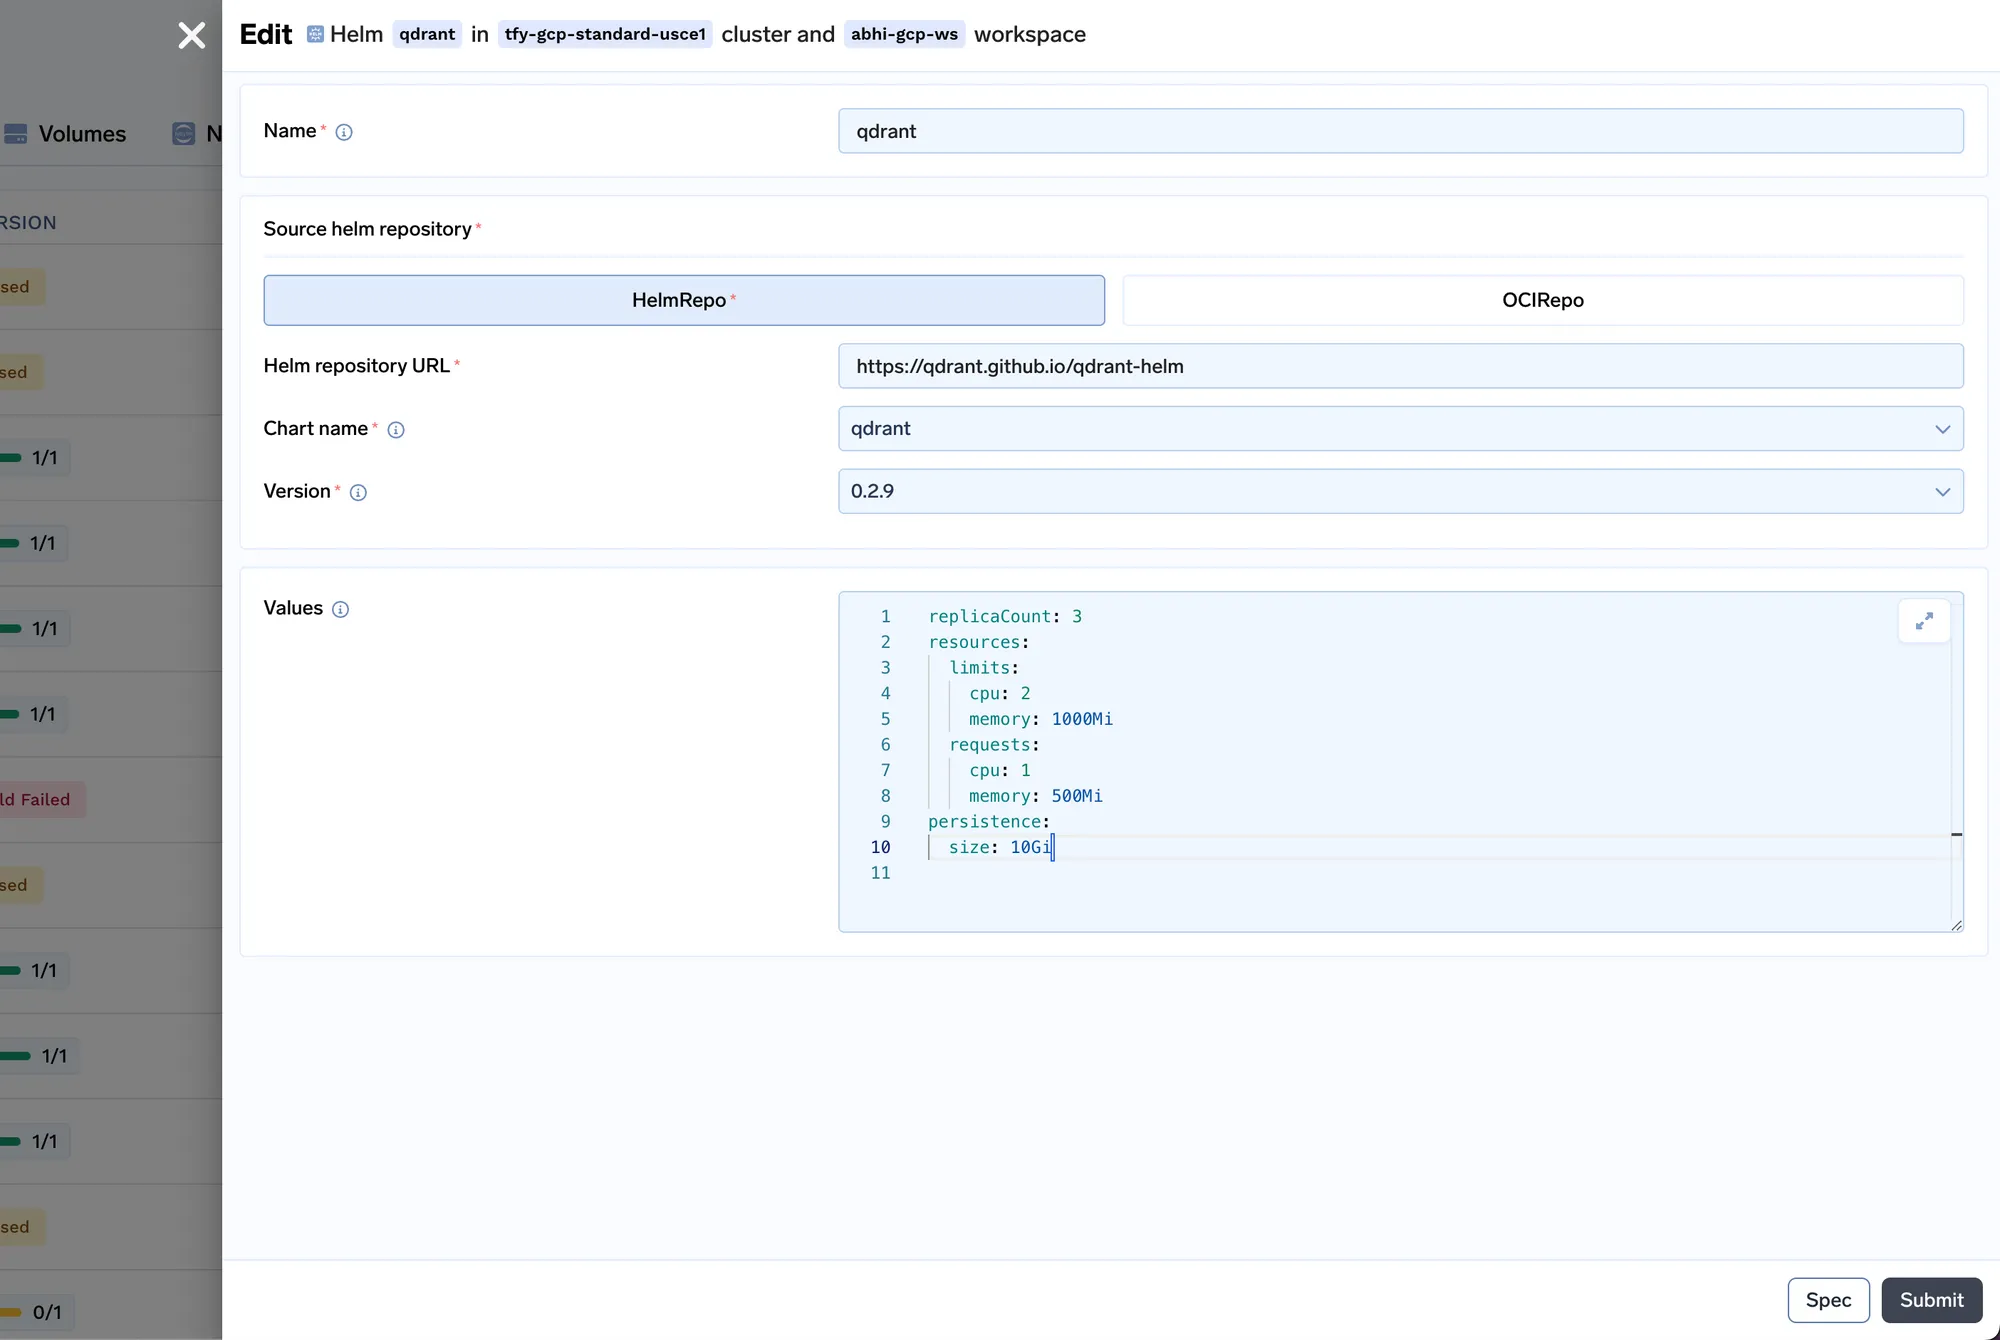Click the info icon beside Chart name
2000x1340 pixels.
tap(396, 430)
